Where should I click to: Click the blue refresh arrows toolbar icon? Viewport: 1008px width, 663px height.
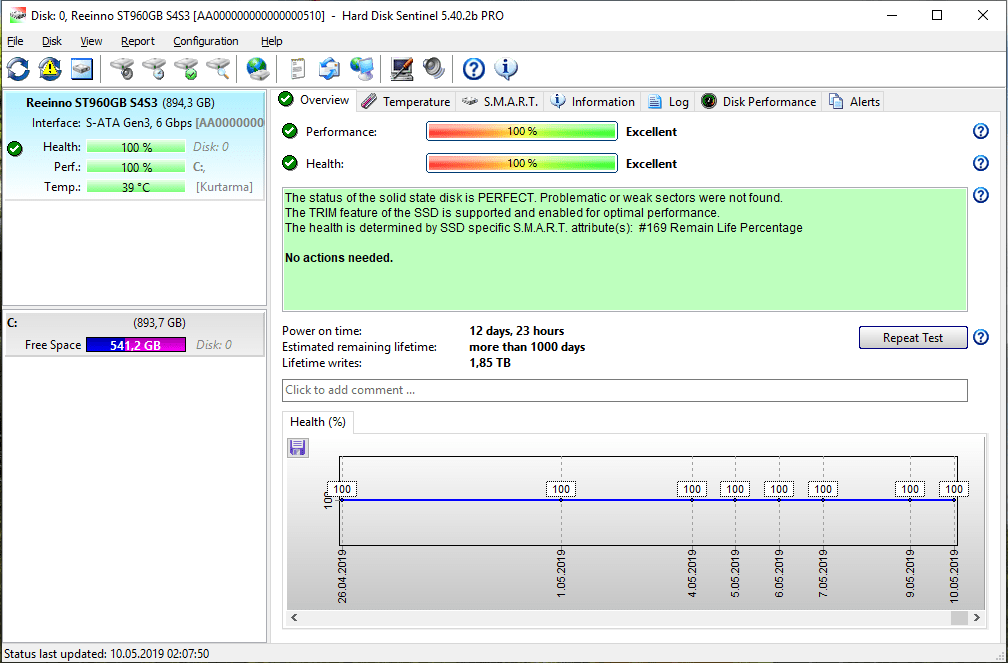click(18, 68)
